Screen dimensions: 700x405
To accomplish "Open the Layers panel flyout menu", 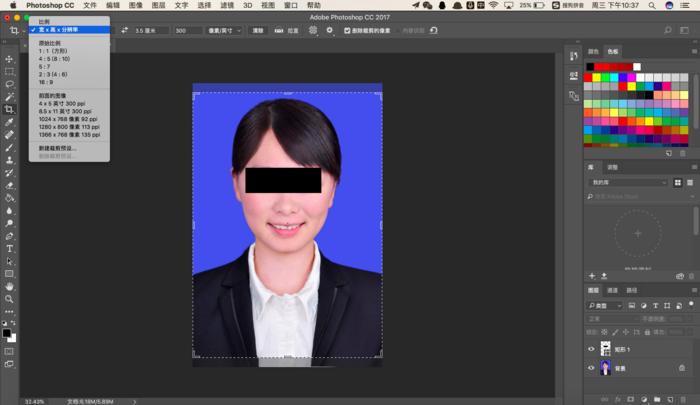I will pos(694,290).
